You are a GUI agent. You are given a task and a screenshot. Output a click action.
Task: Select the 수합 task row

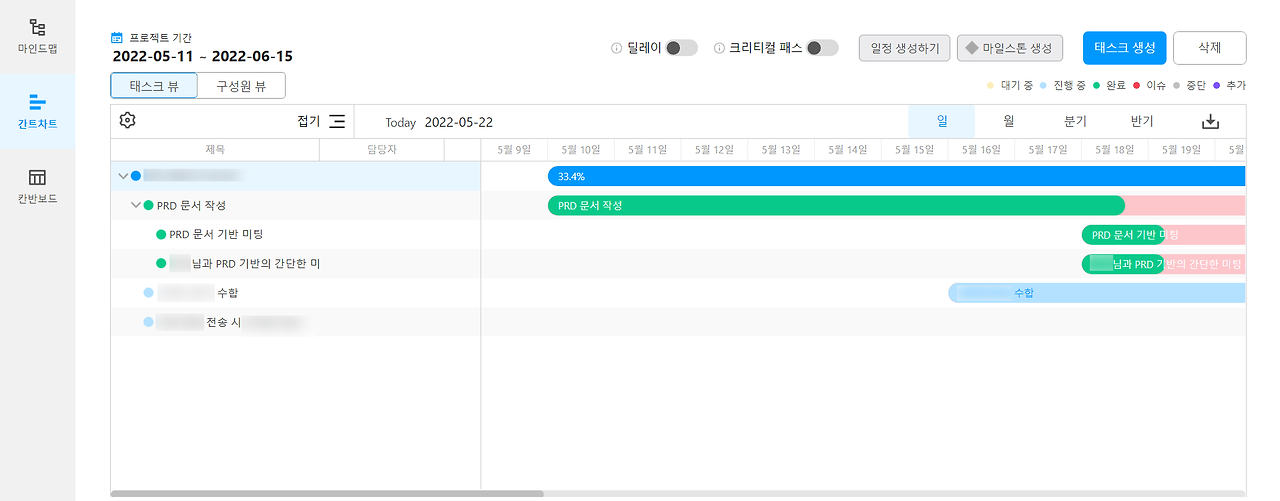tap(296, 293)
